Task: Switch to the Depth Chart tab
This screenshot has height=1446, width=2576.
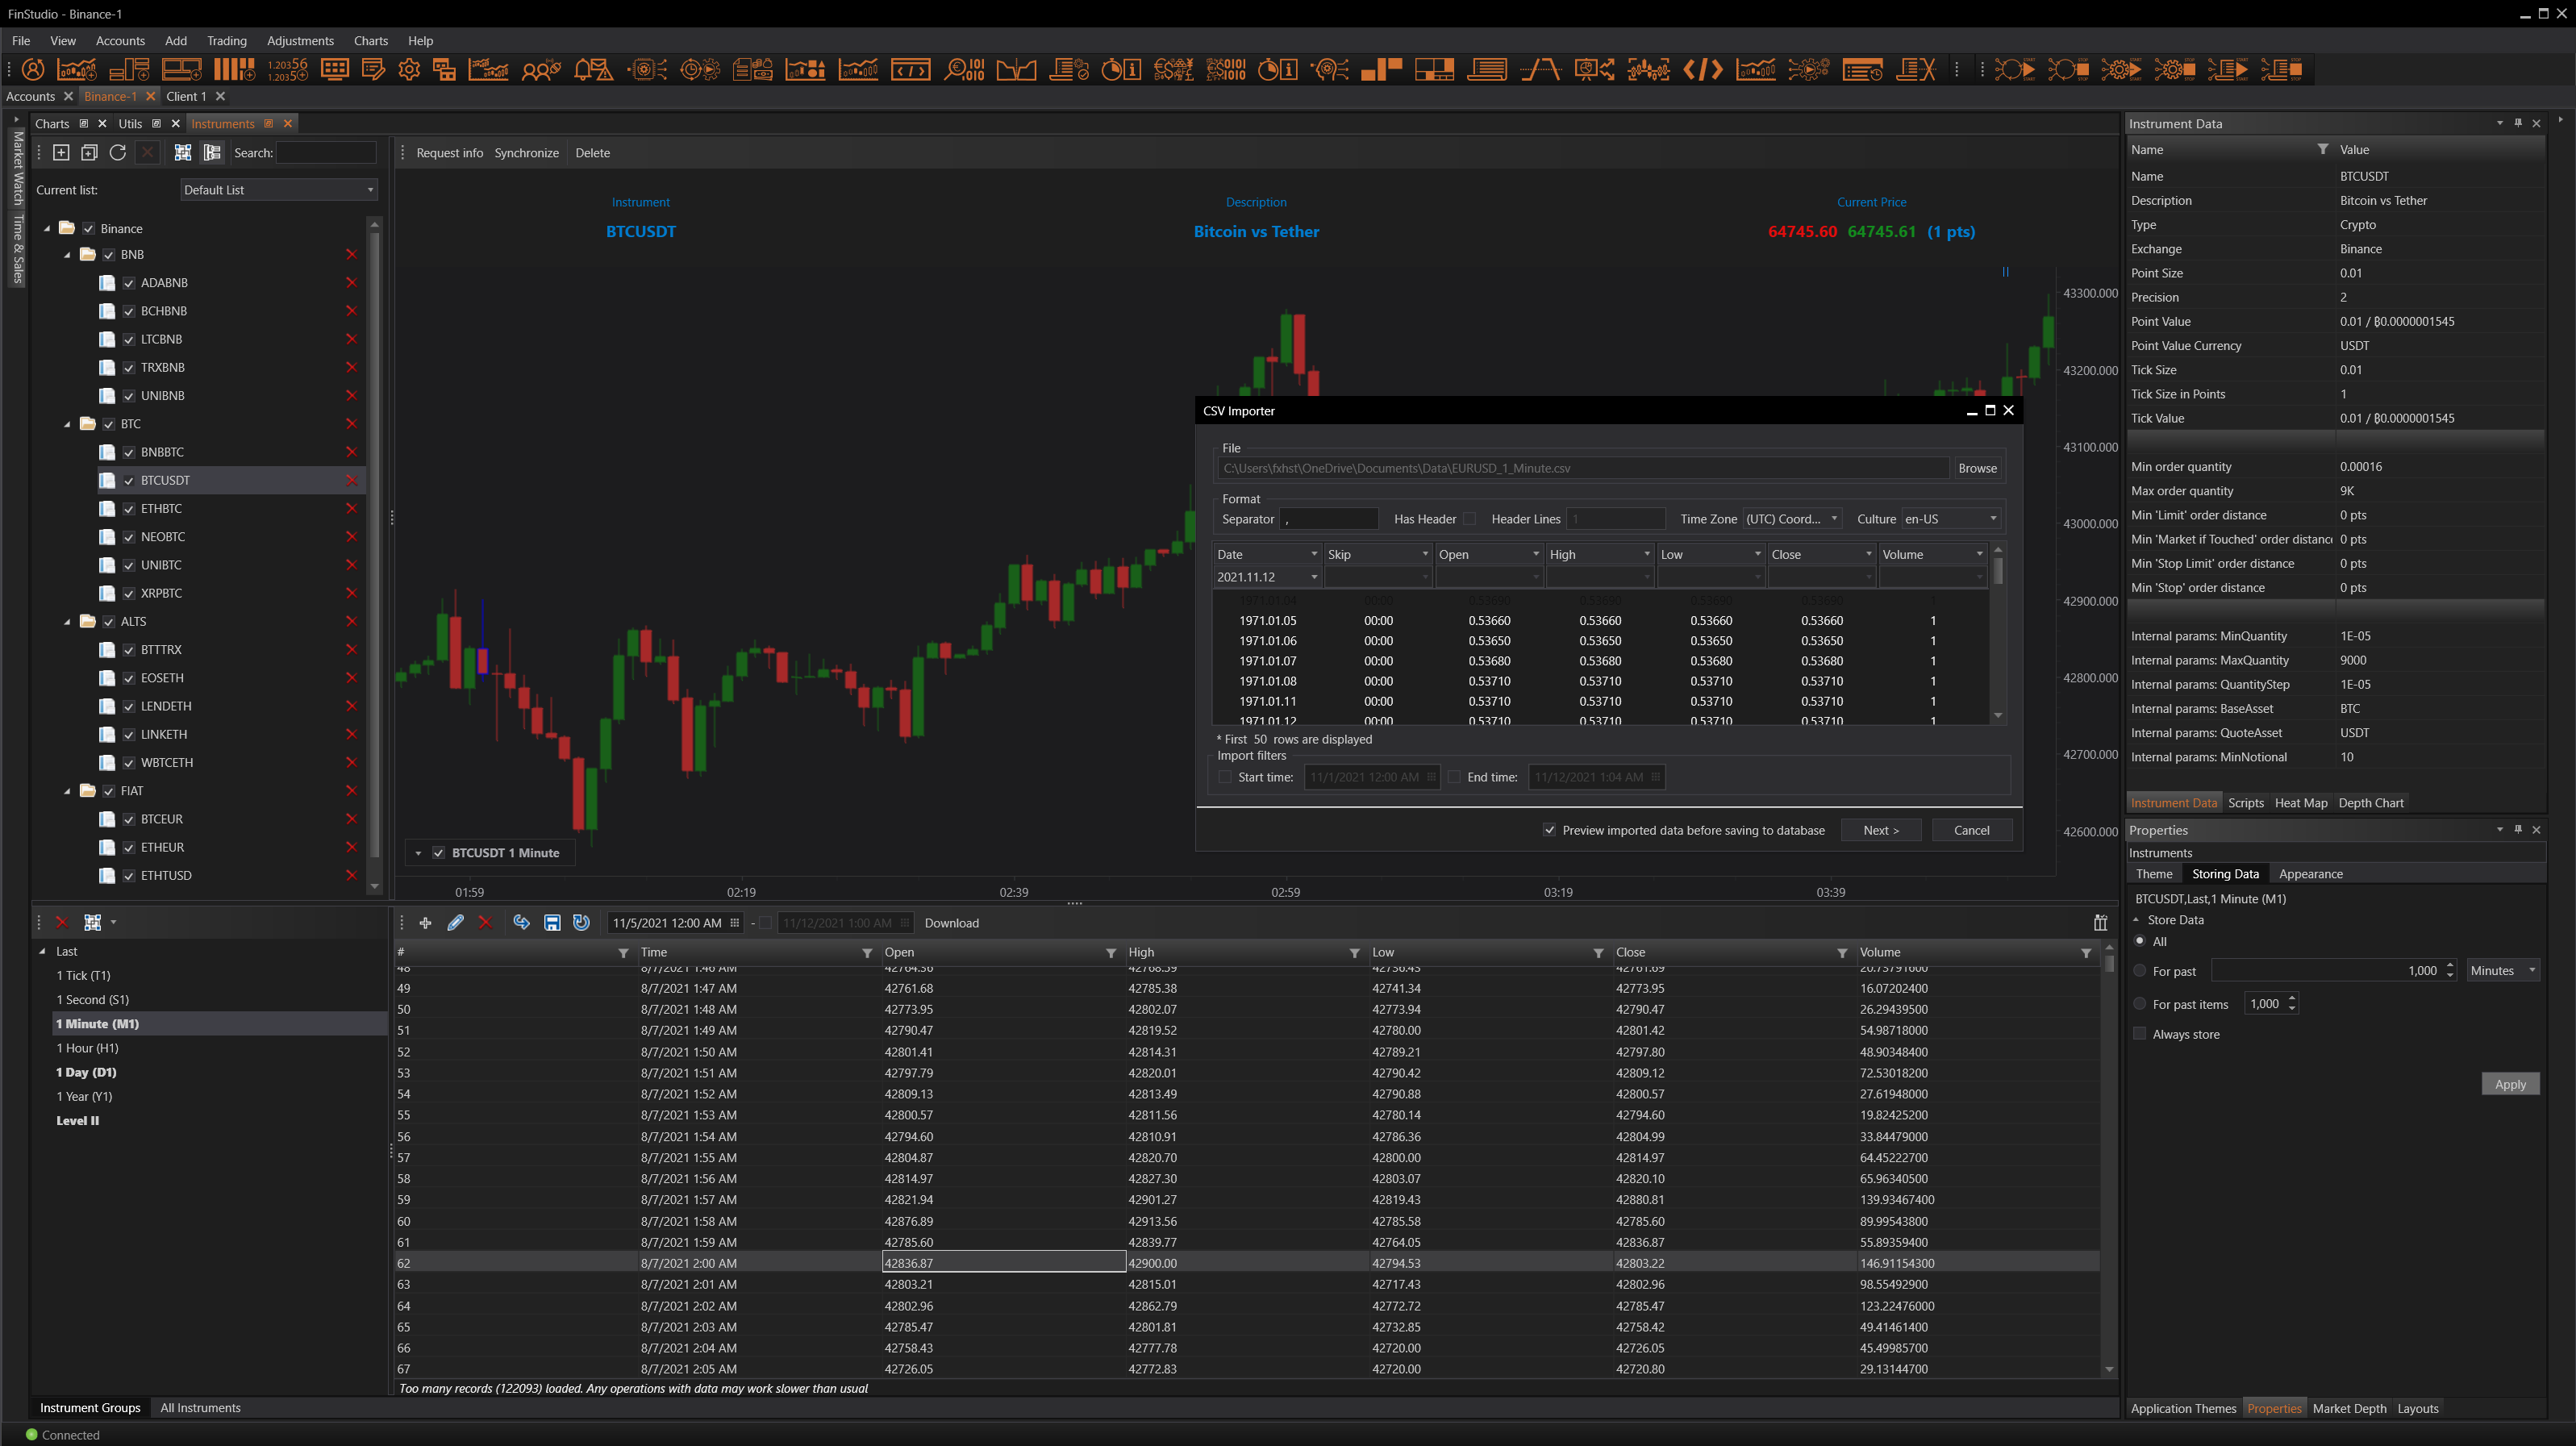Action: (2370, 802)
